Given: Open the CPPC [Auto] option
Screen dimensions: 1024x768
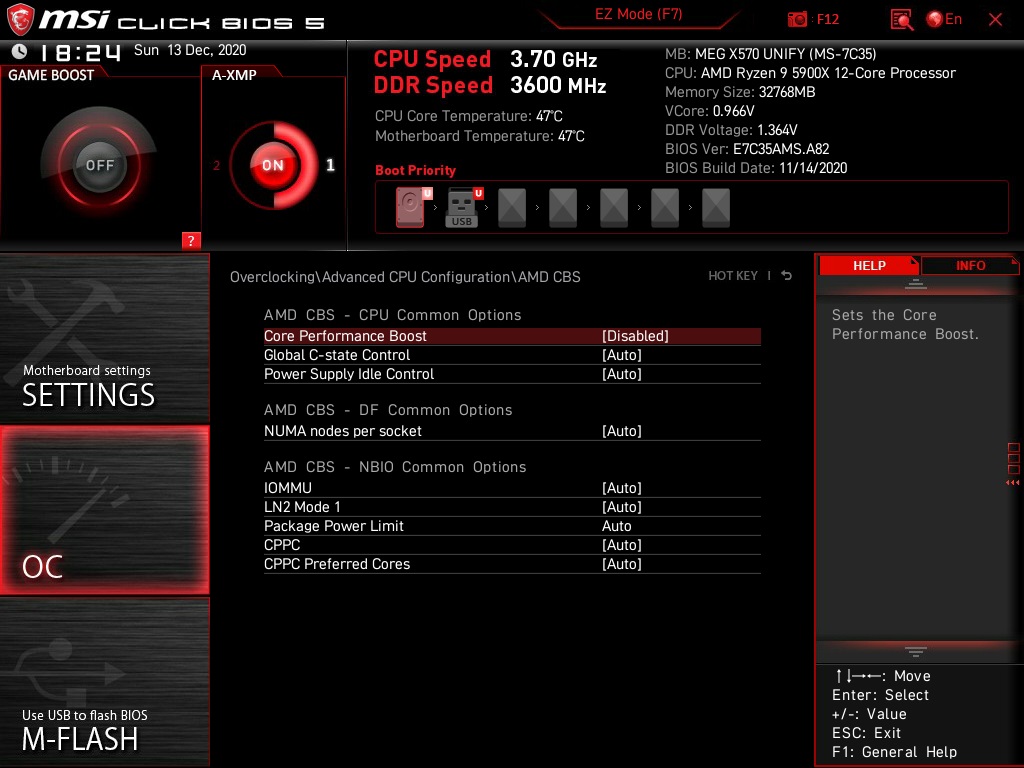Looking at the screenshot, I should (512, 545).
